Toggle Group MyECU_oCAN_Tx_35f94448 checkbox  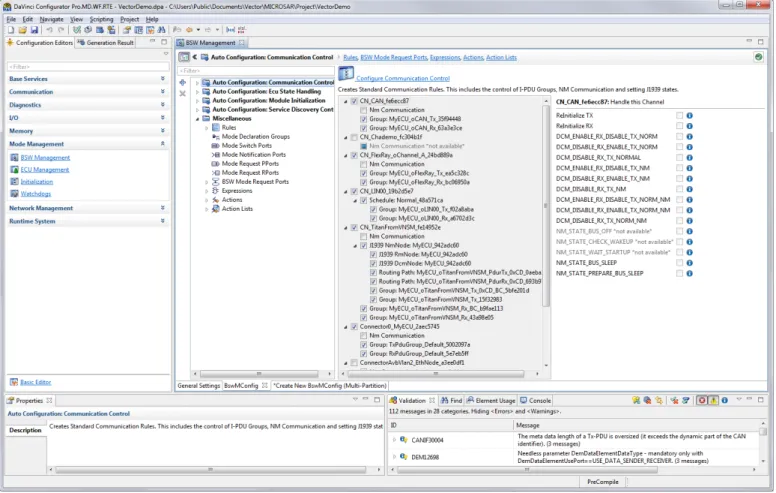tap(364, 119)
